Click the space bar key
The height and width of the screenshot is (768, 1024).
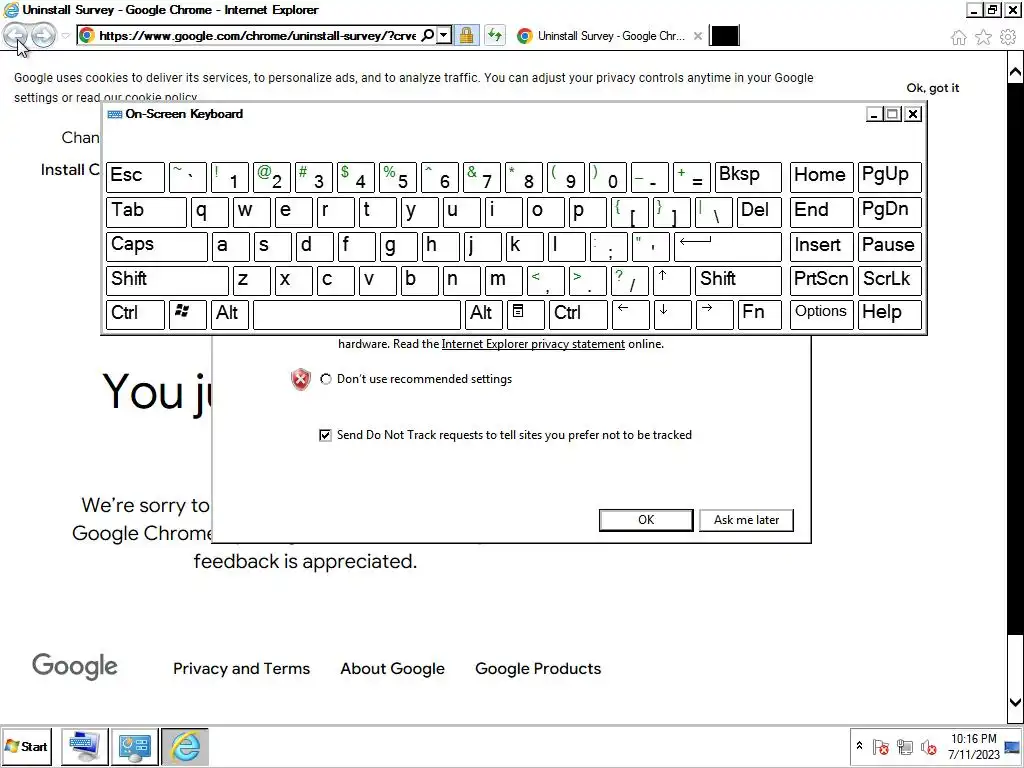click(357, 314)
